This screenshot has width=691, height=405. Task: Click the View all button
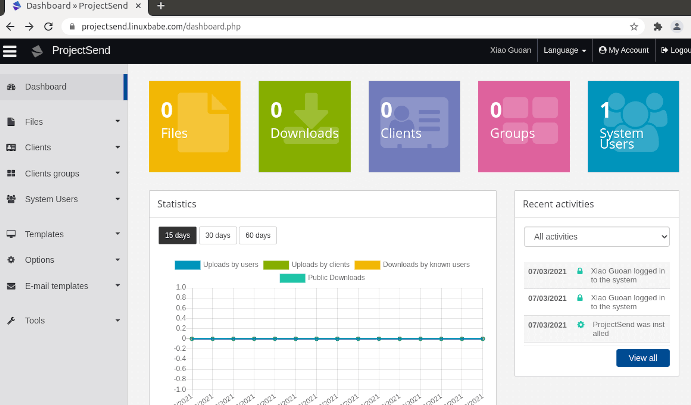[642, 357]
